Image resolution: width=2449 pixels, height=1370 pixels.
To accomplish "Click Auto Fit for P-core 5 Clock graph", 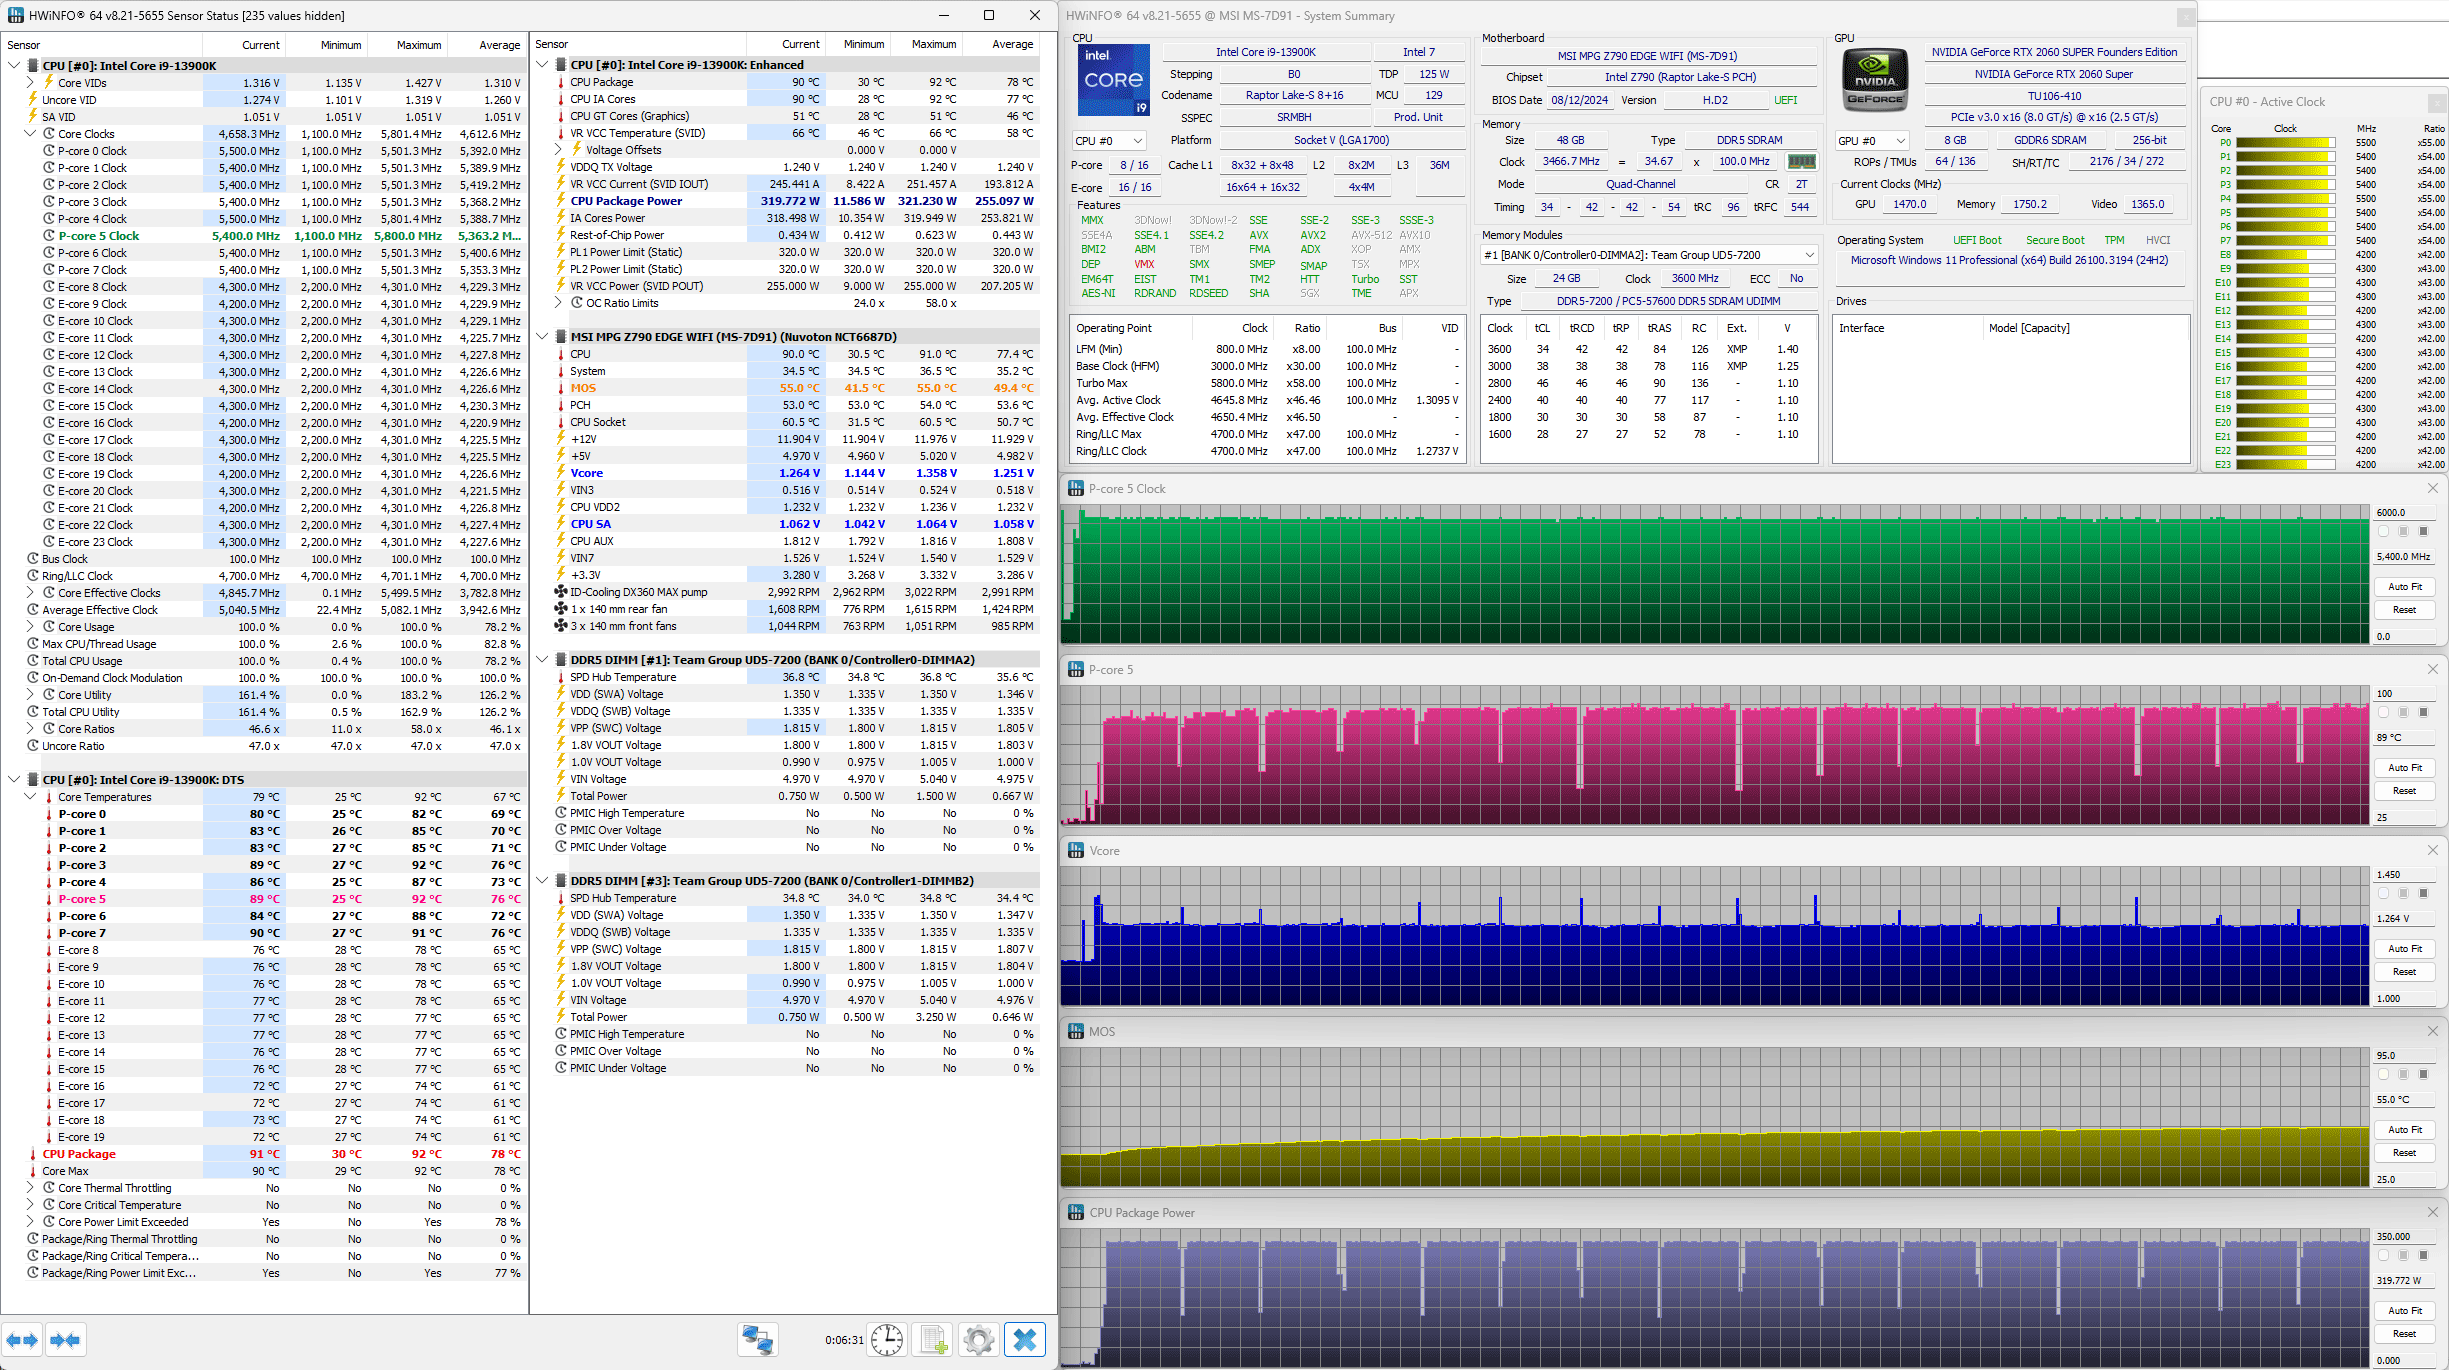I will pos(2404,587).
